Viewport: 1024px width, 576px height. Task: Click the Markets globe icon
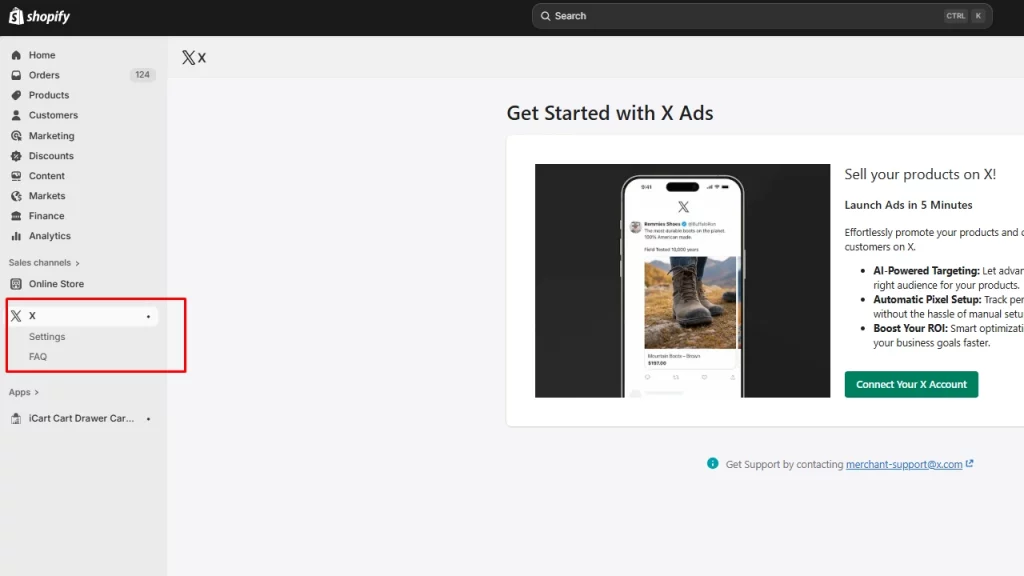click(16, 196)
